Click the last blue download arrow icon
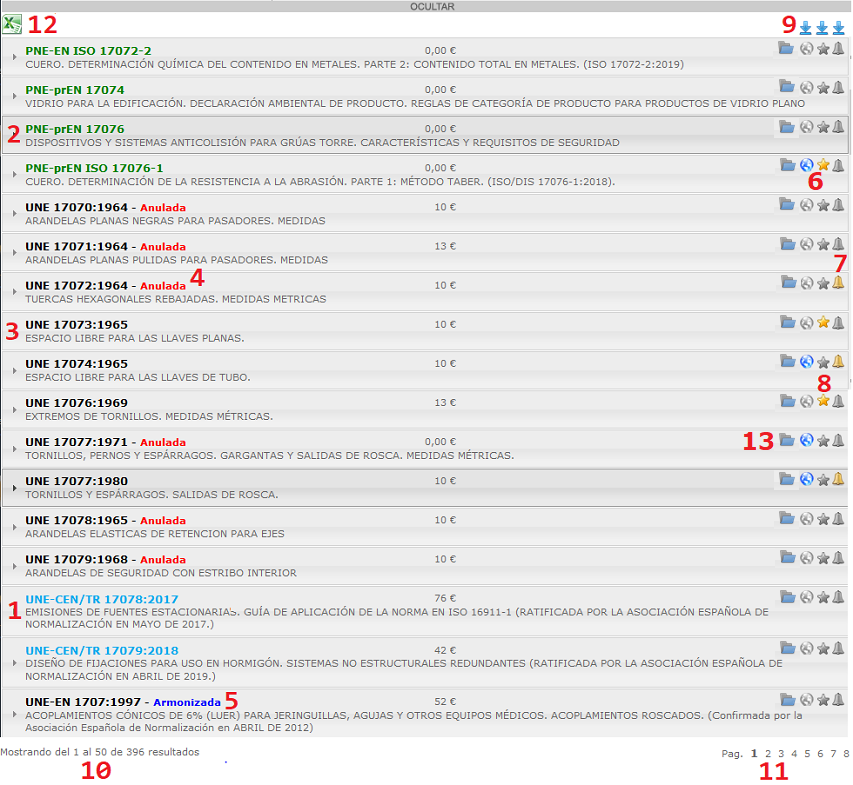 pos(838,27)
